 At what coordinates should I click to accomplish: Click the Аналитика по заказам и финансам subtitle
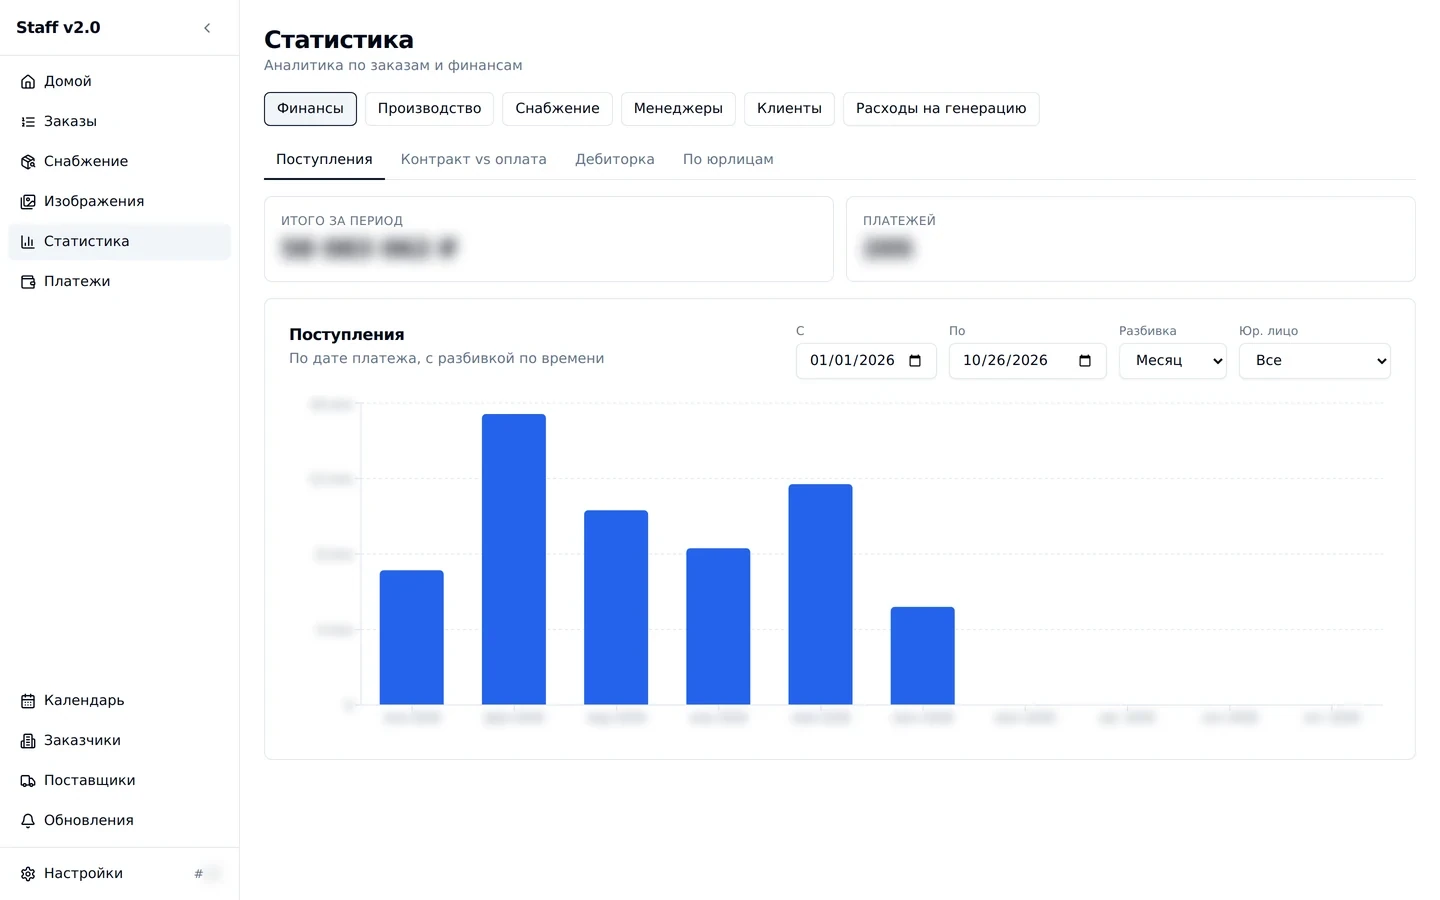click(x=393, y=66)
